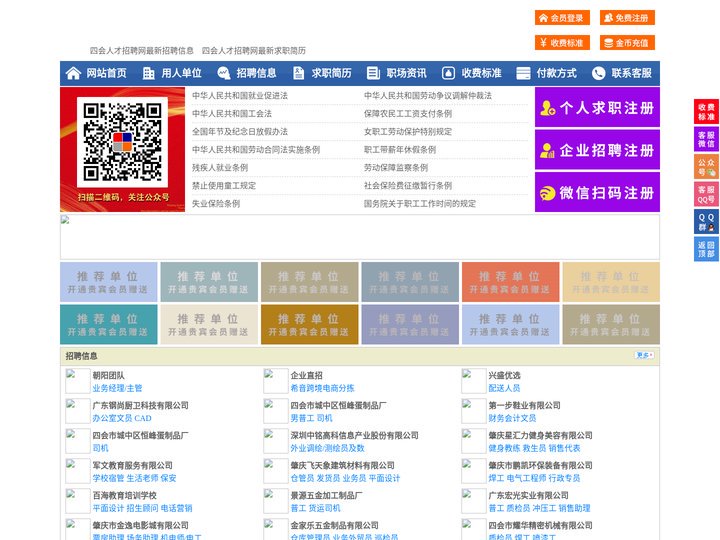Click the icon beside 收费标准 in navigation bar
The width and height of the screenshot is (720, 540).
[x=448, y=73]
